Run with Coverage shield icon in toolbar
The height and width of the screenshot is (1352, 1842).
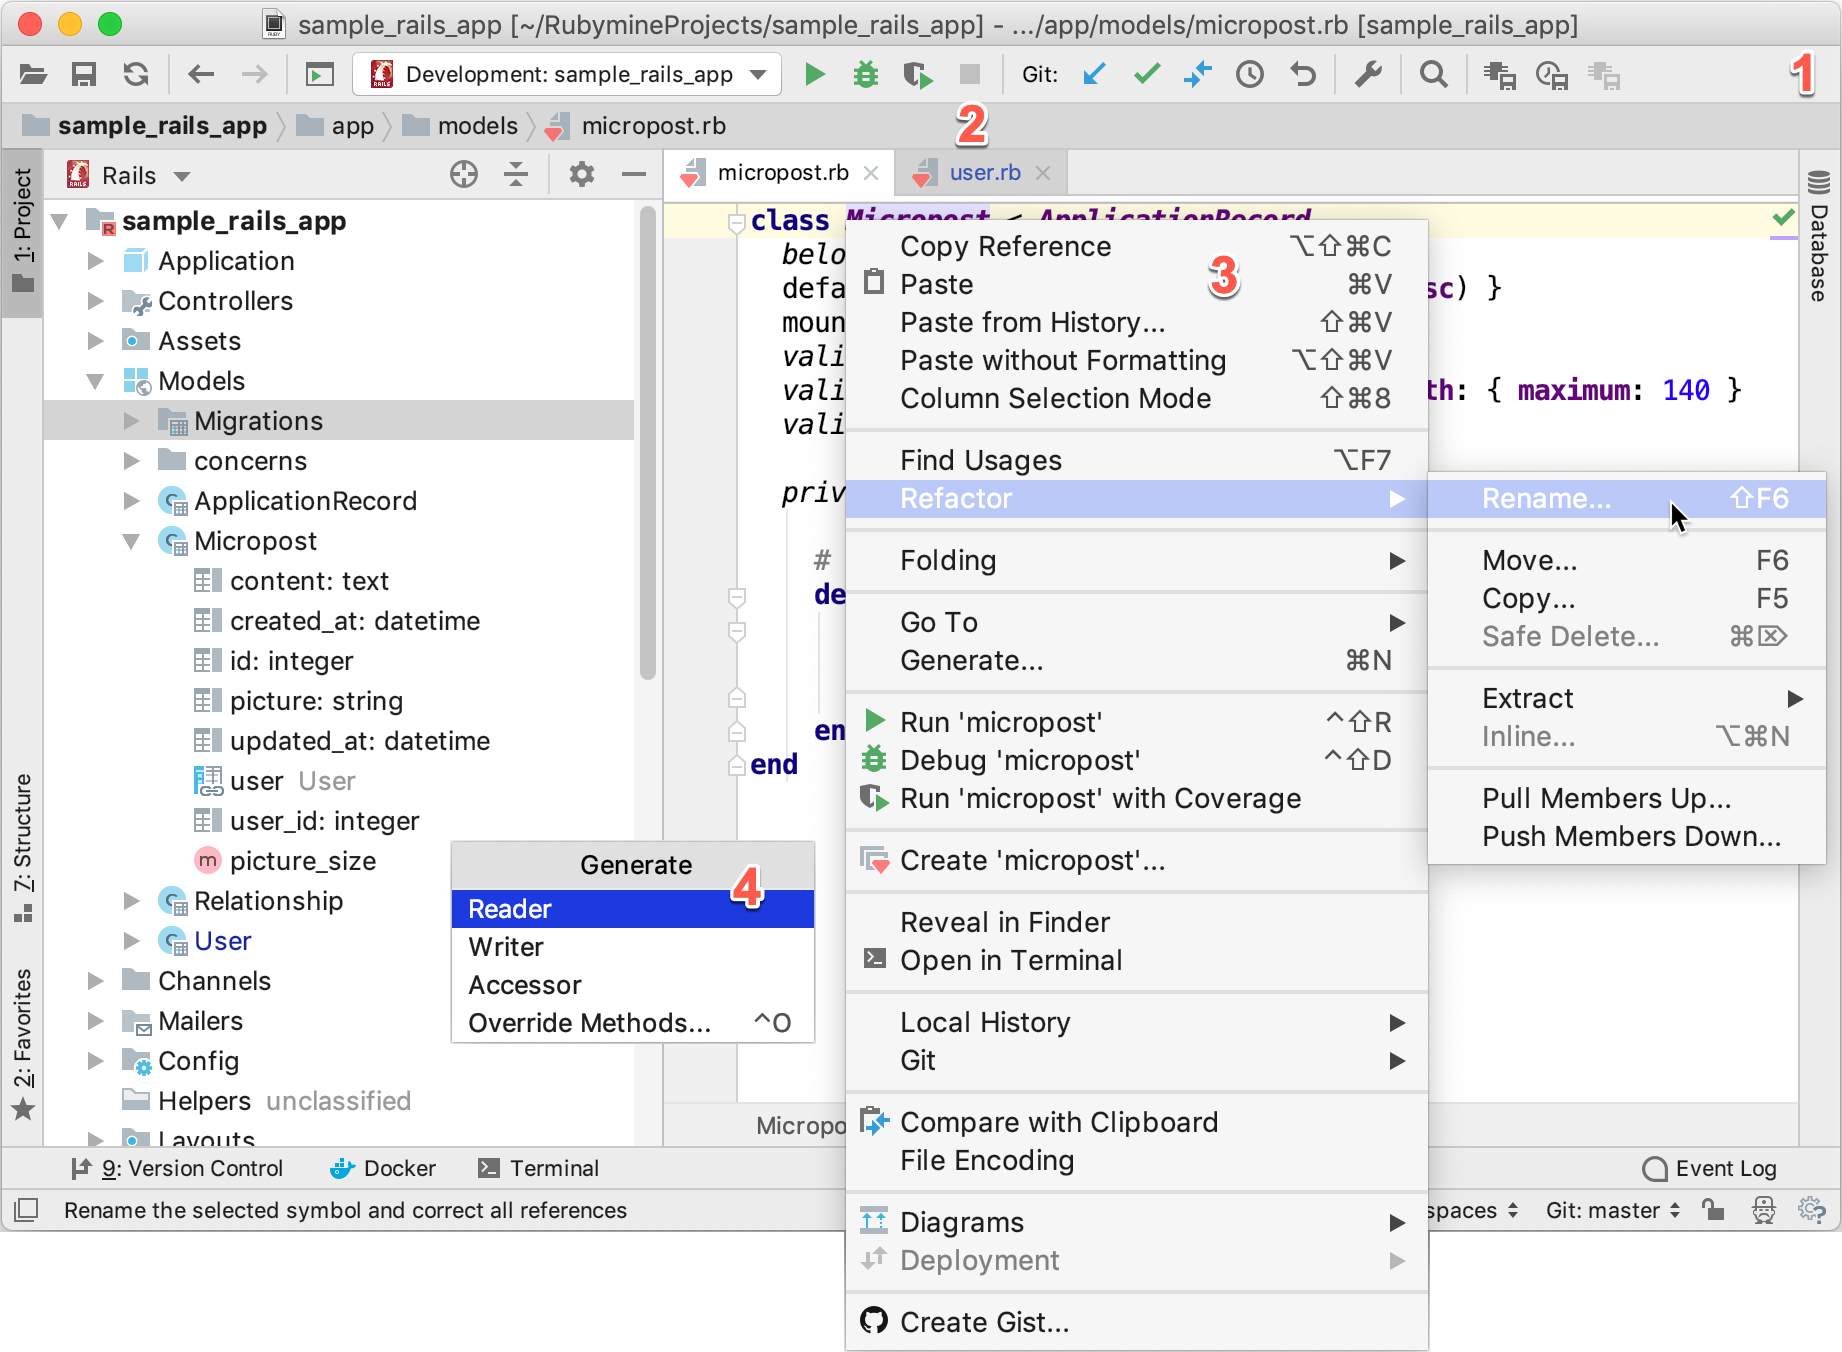tap(917, 75)
